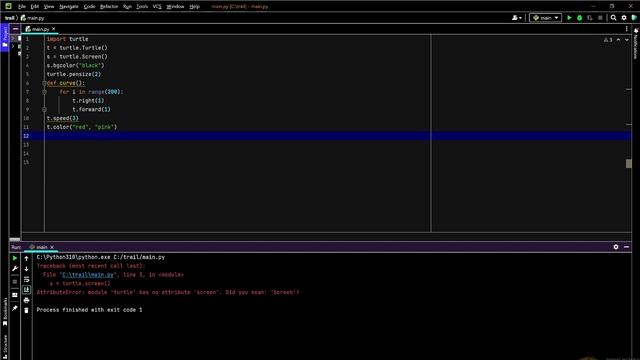Expand the first project tree node

[13, 38]
